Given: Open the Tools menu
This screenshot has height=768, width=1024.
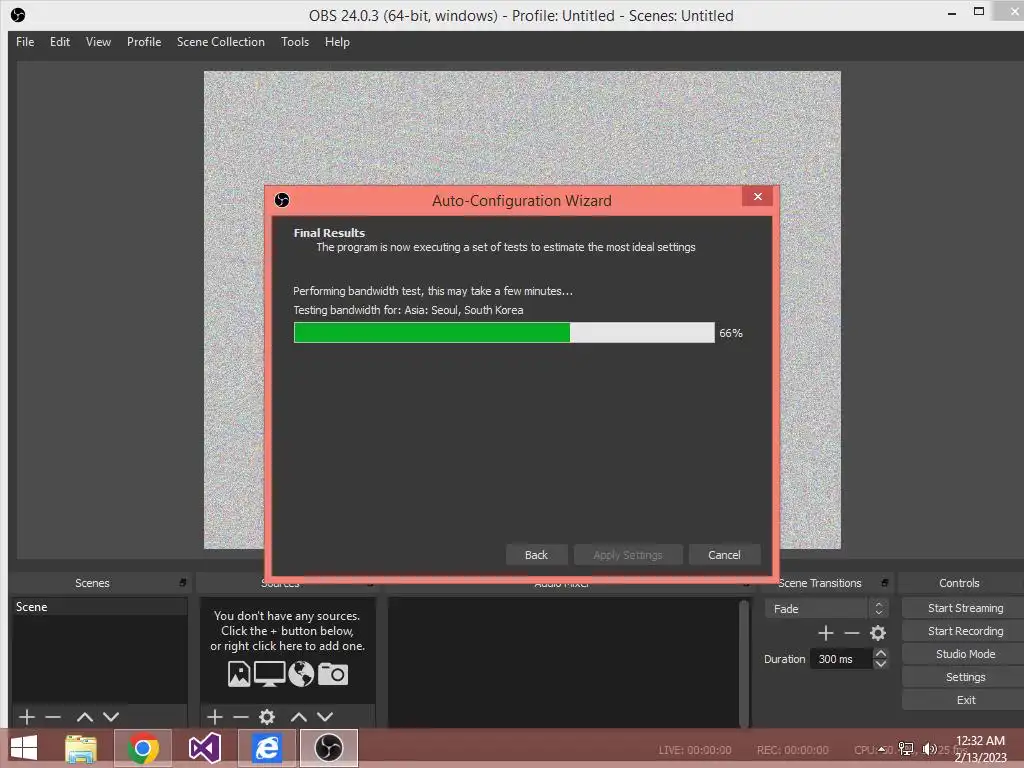Looking at the screenshot, I should pos(295,42).
